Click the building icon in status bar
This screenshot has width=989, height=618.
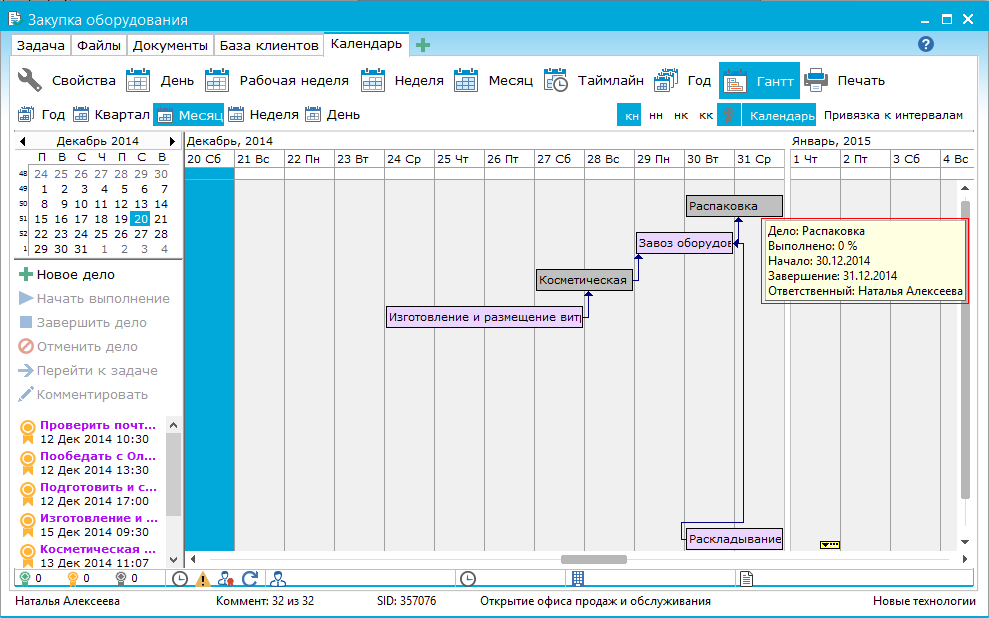[578, 578]
